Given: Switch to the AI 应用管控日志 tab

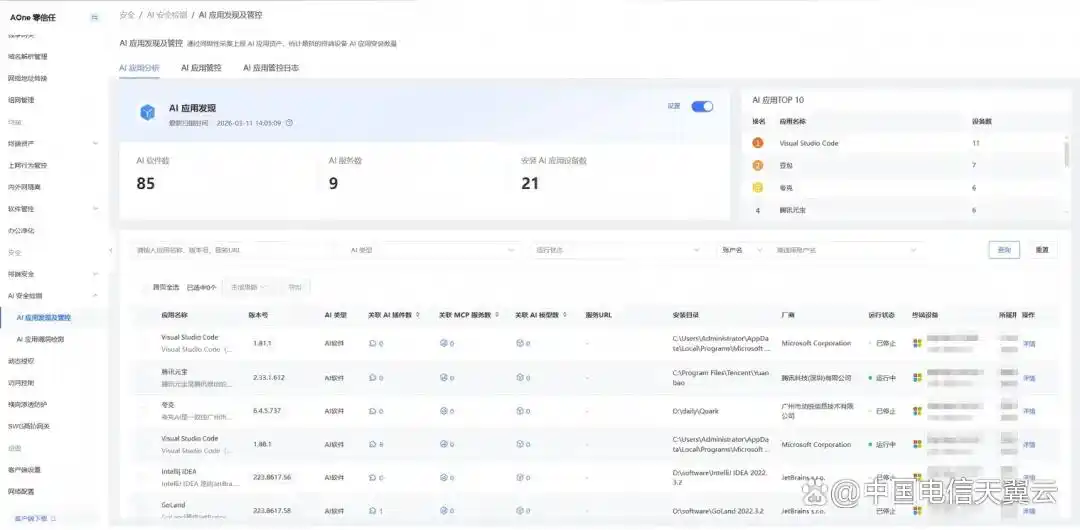Looking at the screenshot, I should tap(270, 68).
